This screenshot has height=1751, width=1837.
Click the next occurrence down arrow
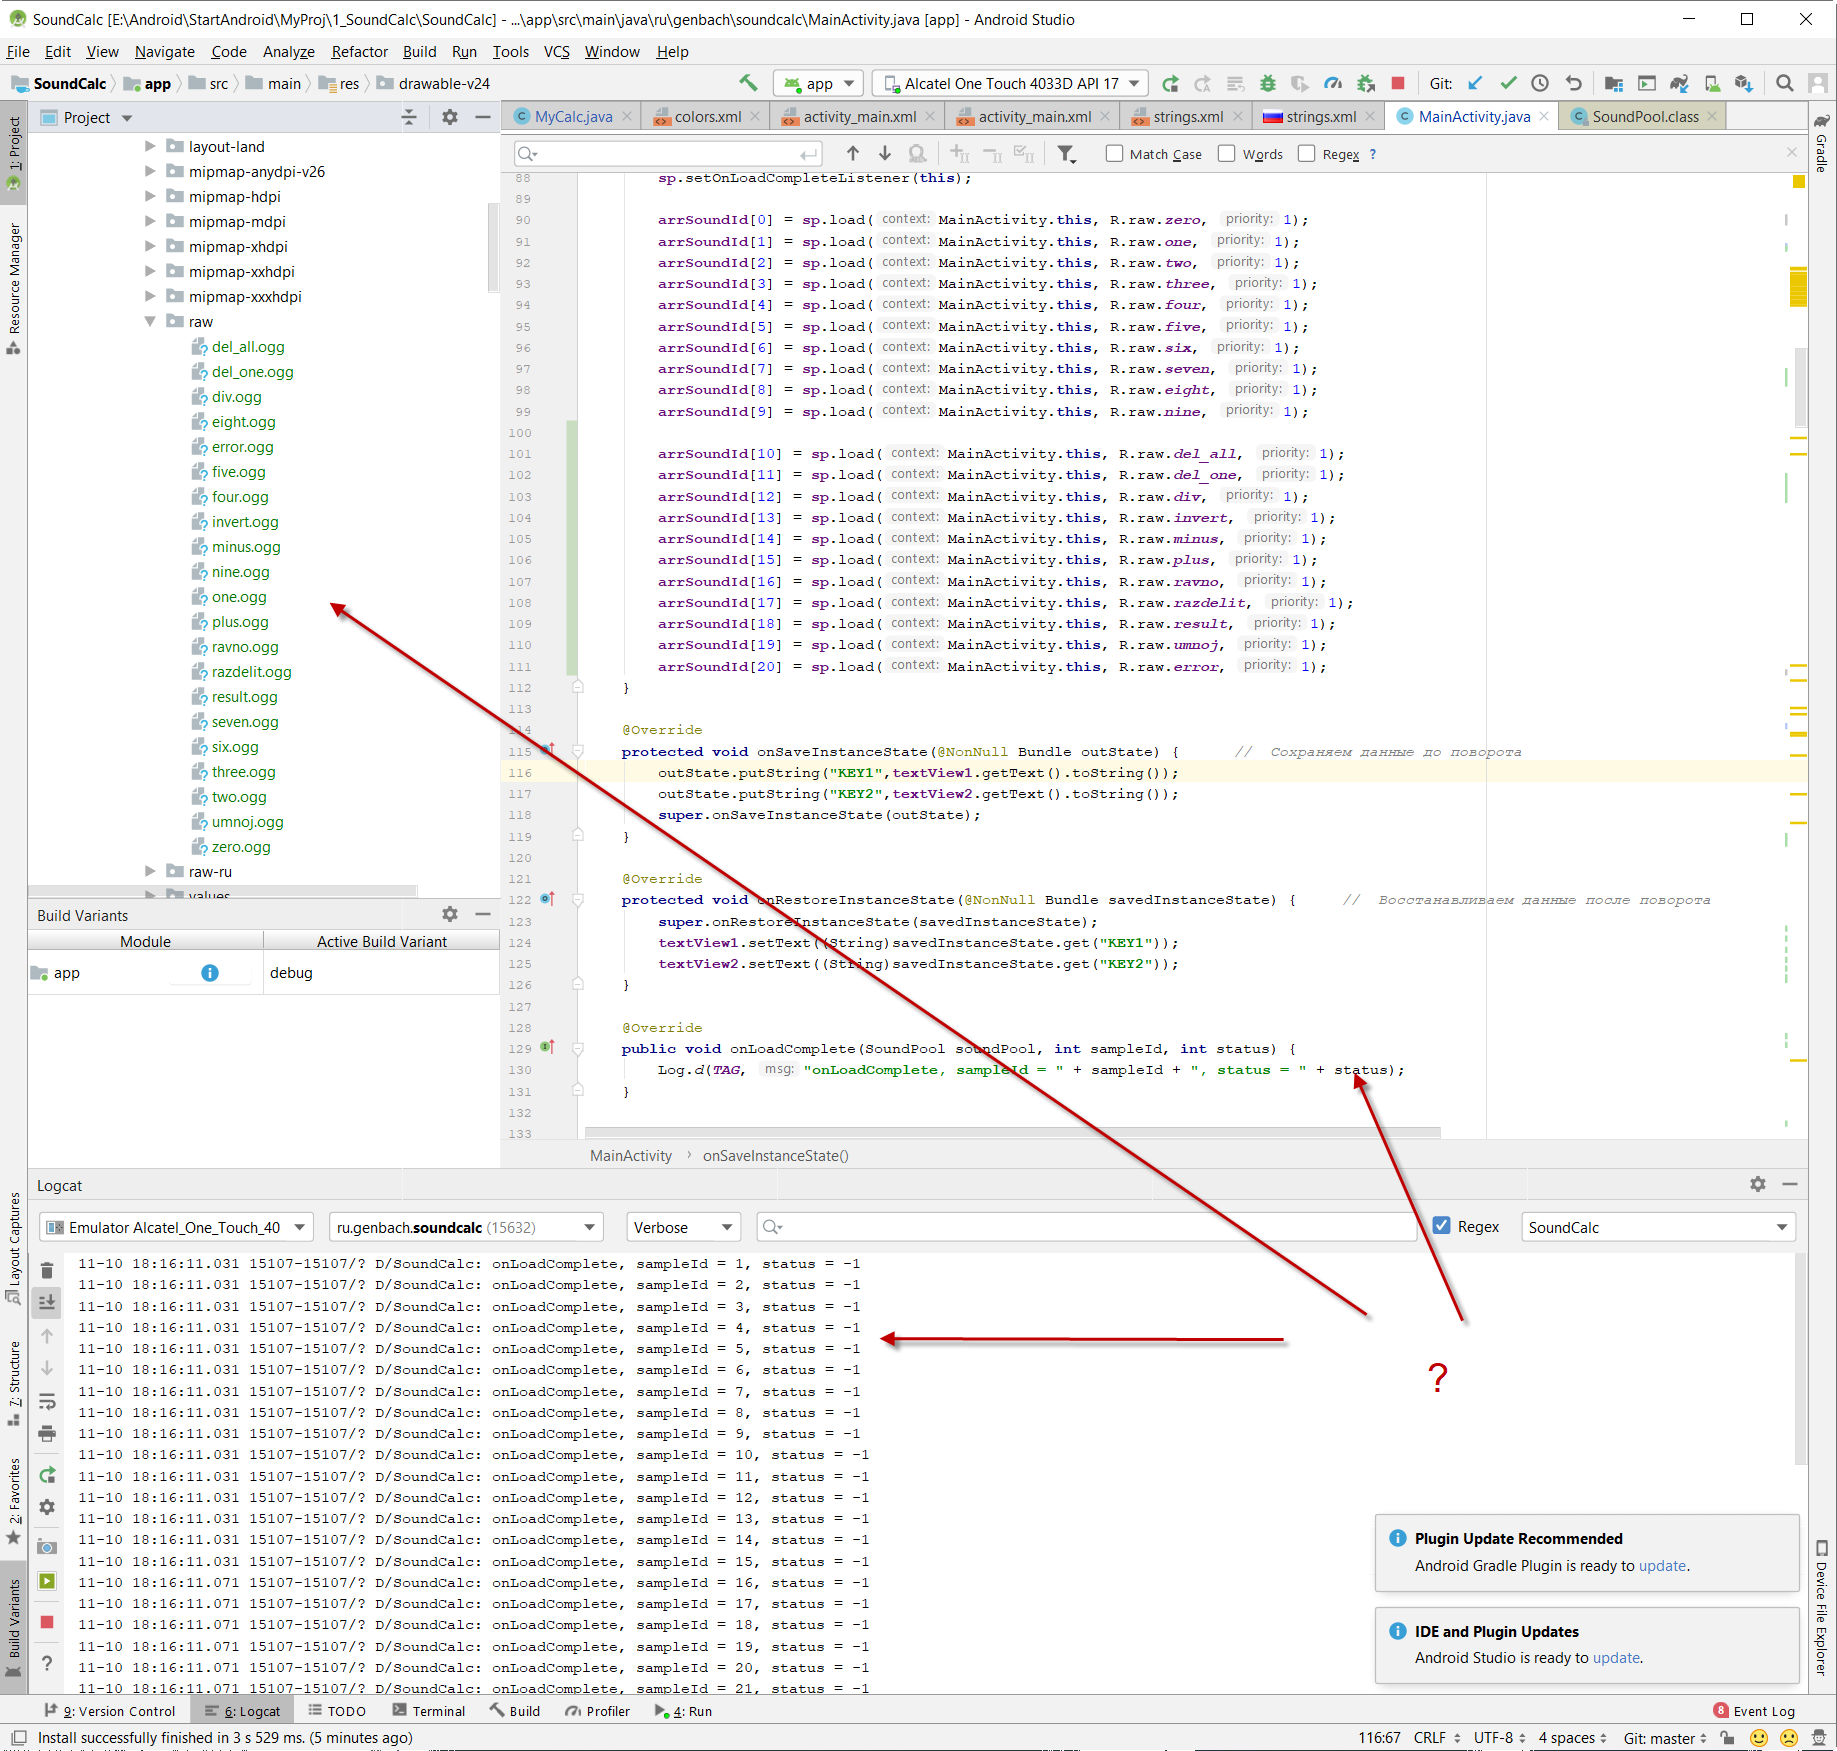point(884,153)
